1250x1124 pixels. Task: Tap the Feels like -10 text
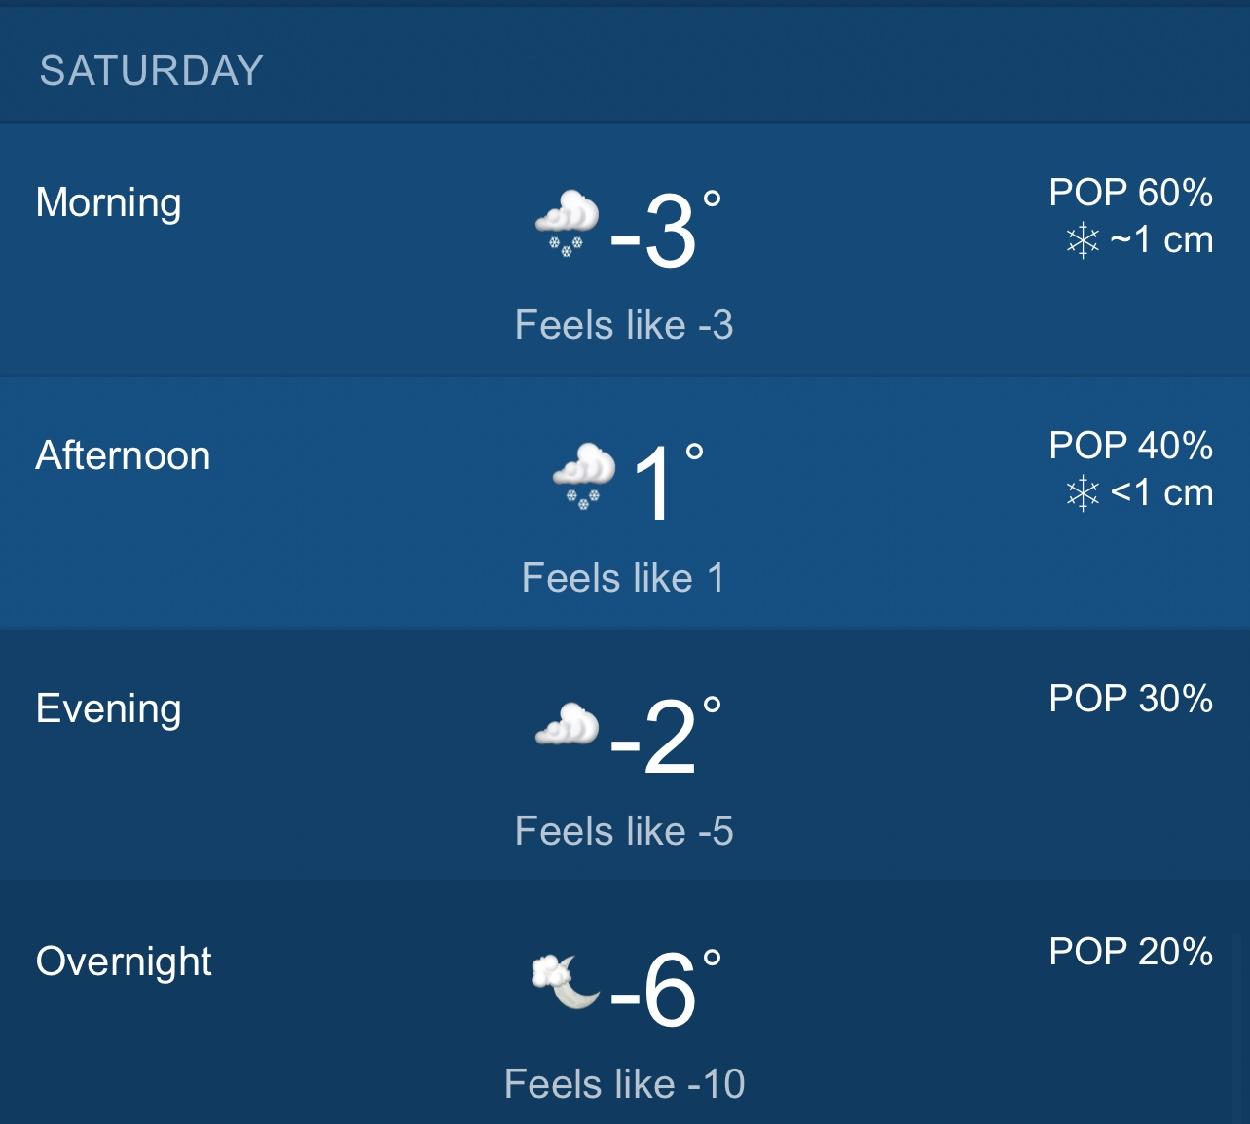click(625, 1084)
